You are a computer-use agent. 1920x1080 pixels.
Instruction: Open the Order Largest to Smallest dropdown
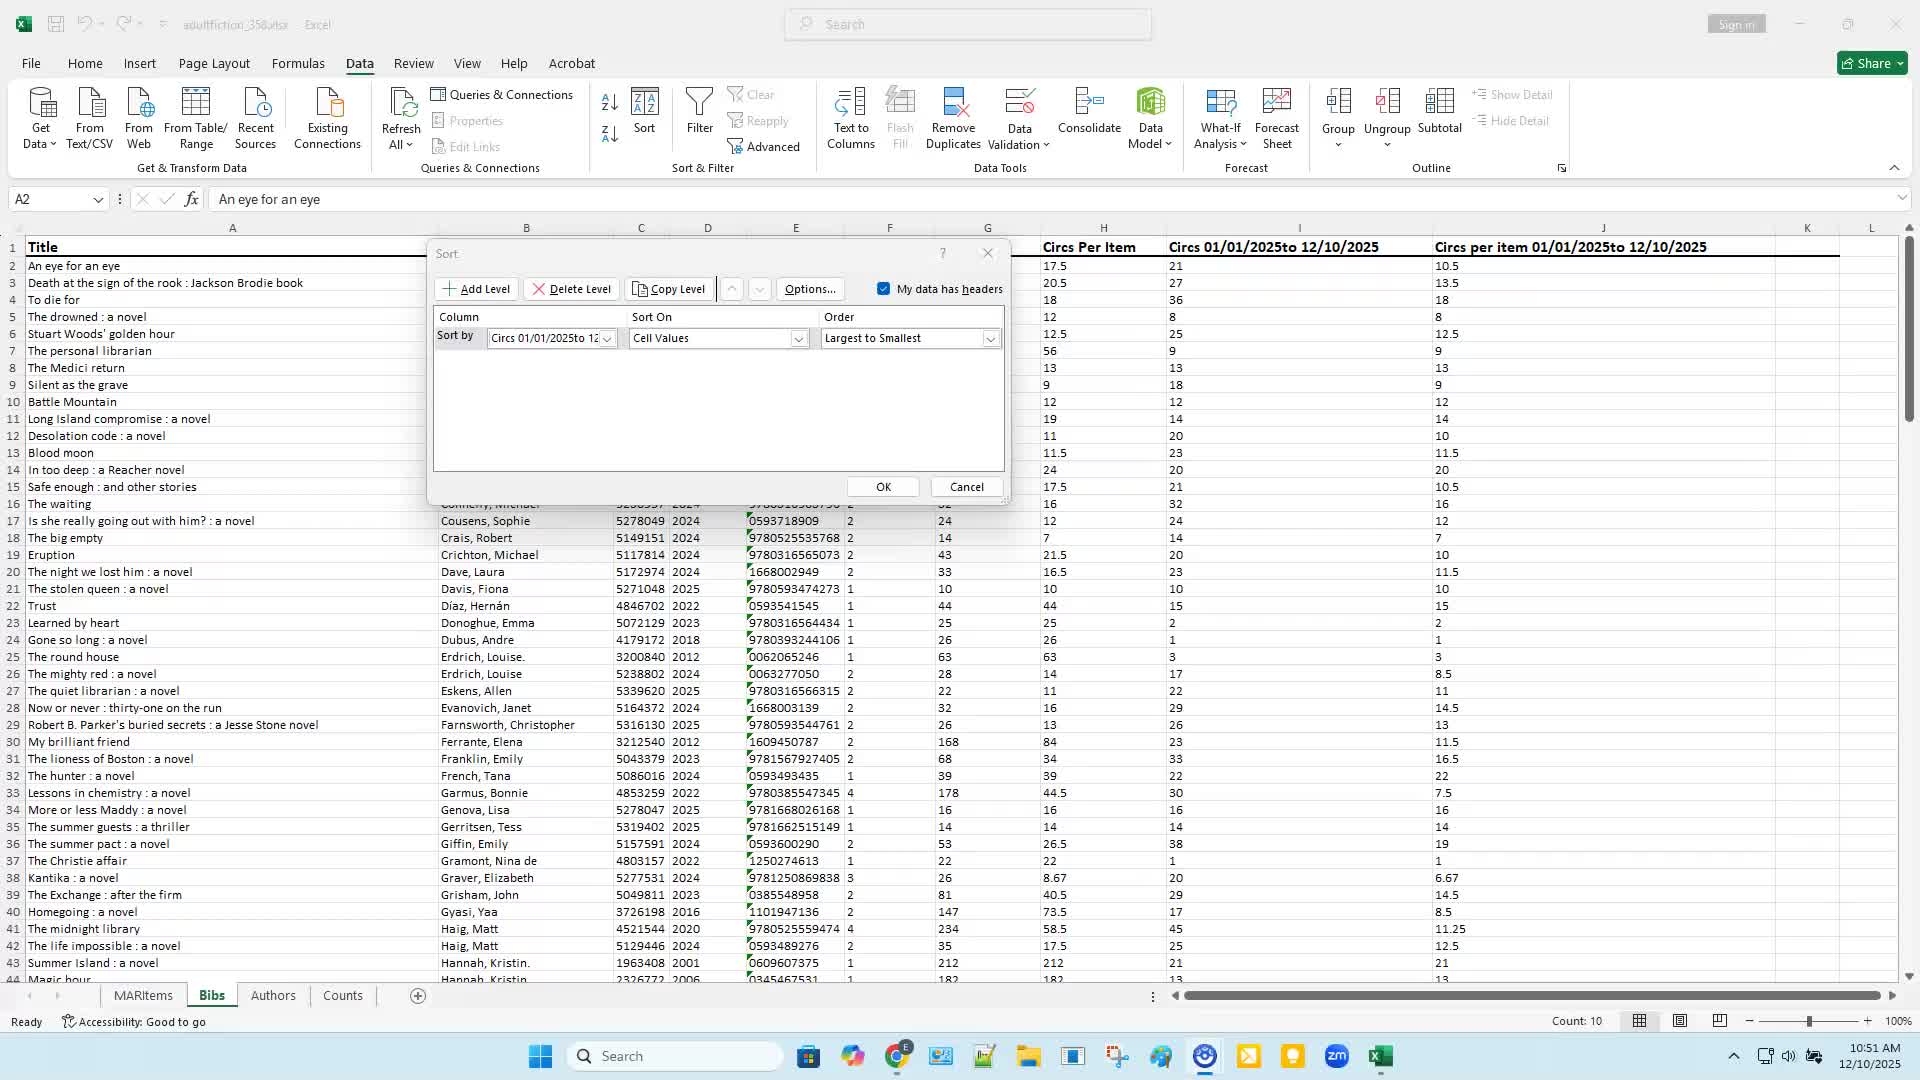[x=990, y=339]
